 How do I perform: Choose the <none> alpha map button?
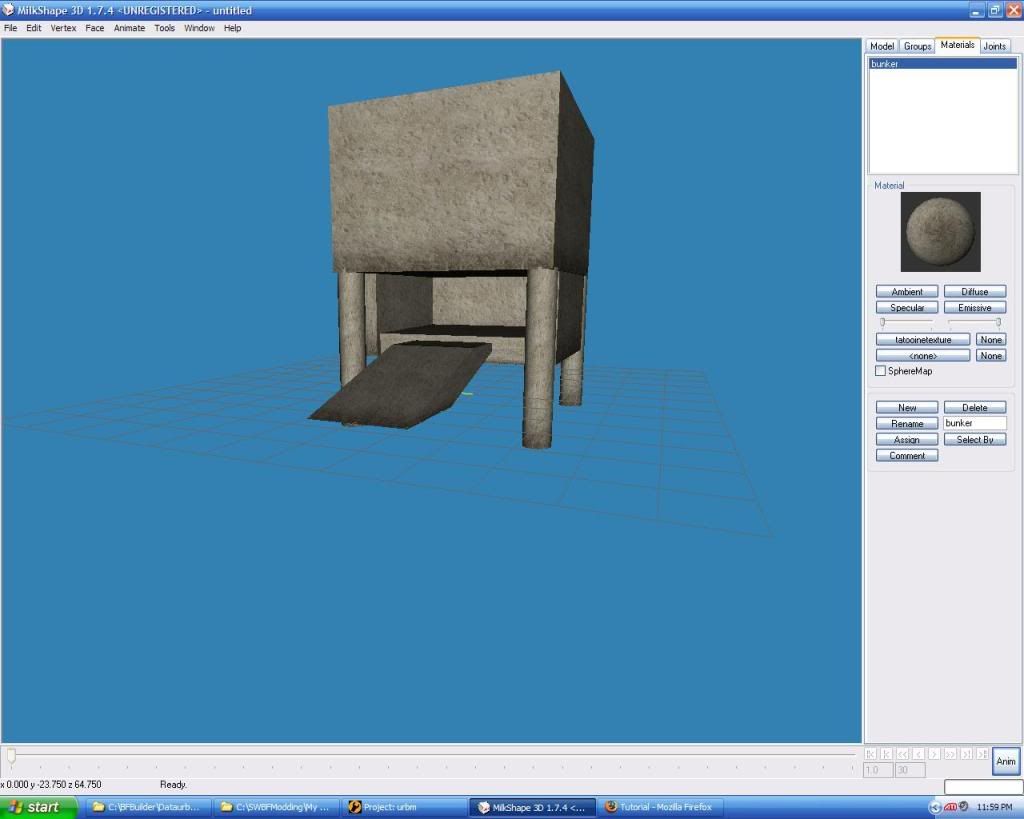point(923,355)
